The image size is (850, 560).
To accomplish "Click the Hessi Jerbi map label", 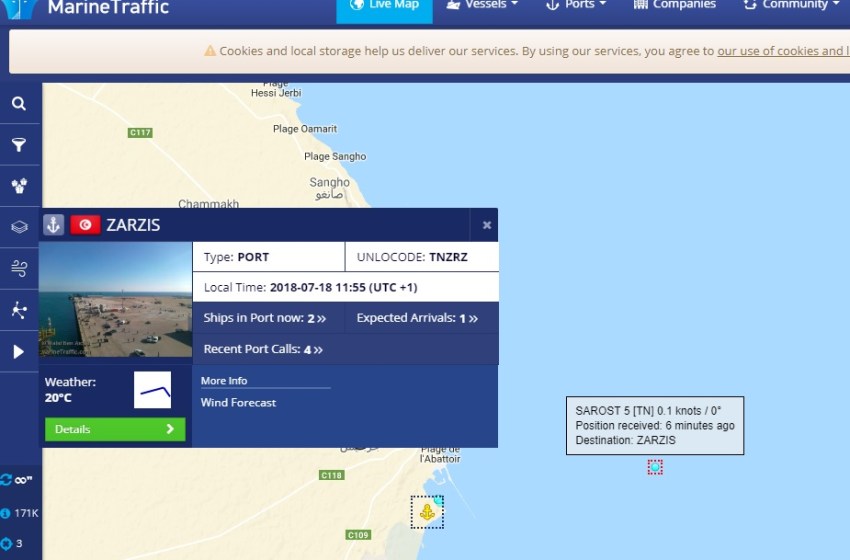I will tap(276, 93).
